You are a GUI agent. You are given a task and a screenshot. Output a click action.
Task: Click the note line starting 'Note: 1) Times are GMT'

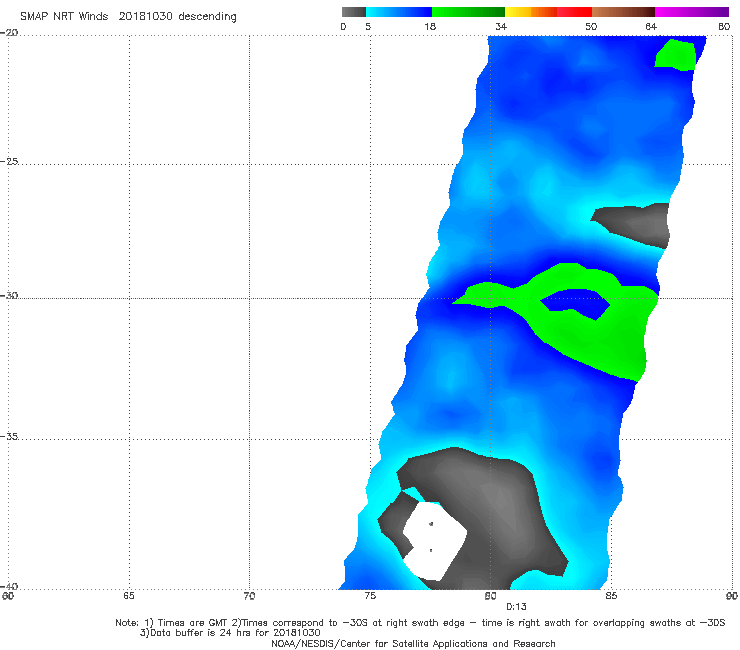click(x=420, y=623)
